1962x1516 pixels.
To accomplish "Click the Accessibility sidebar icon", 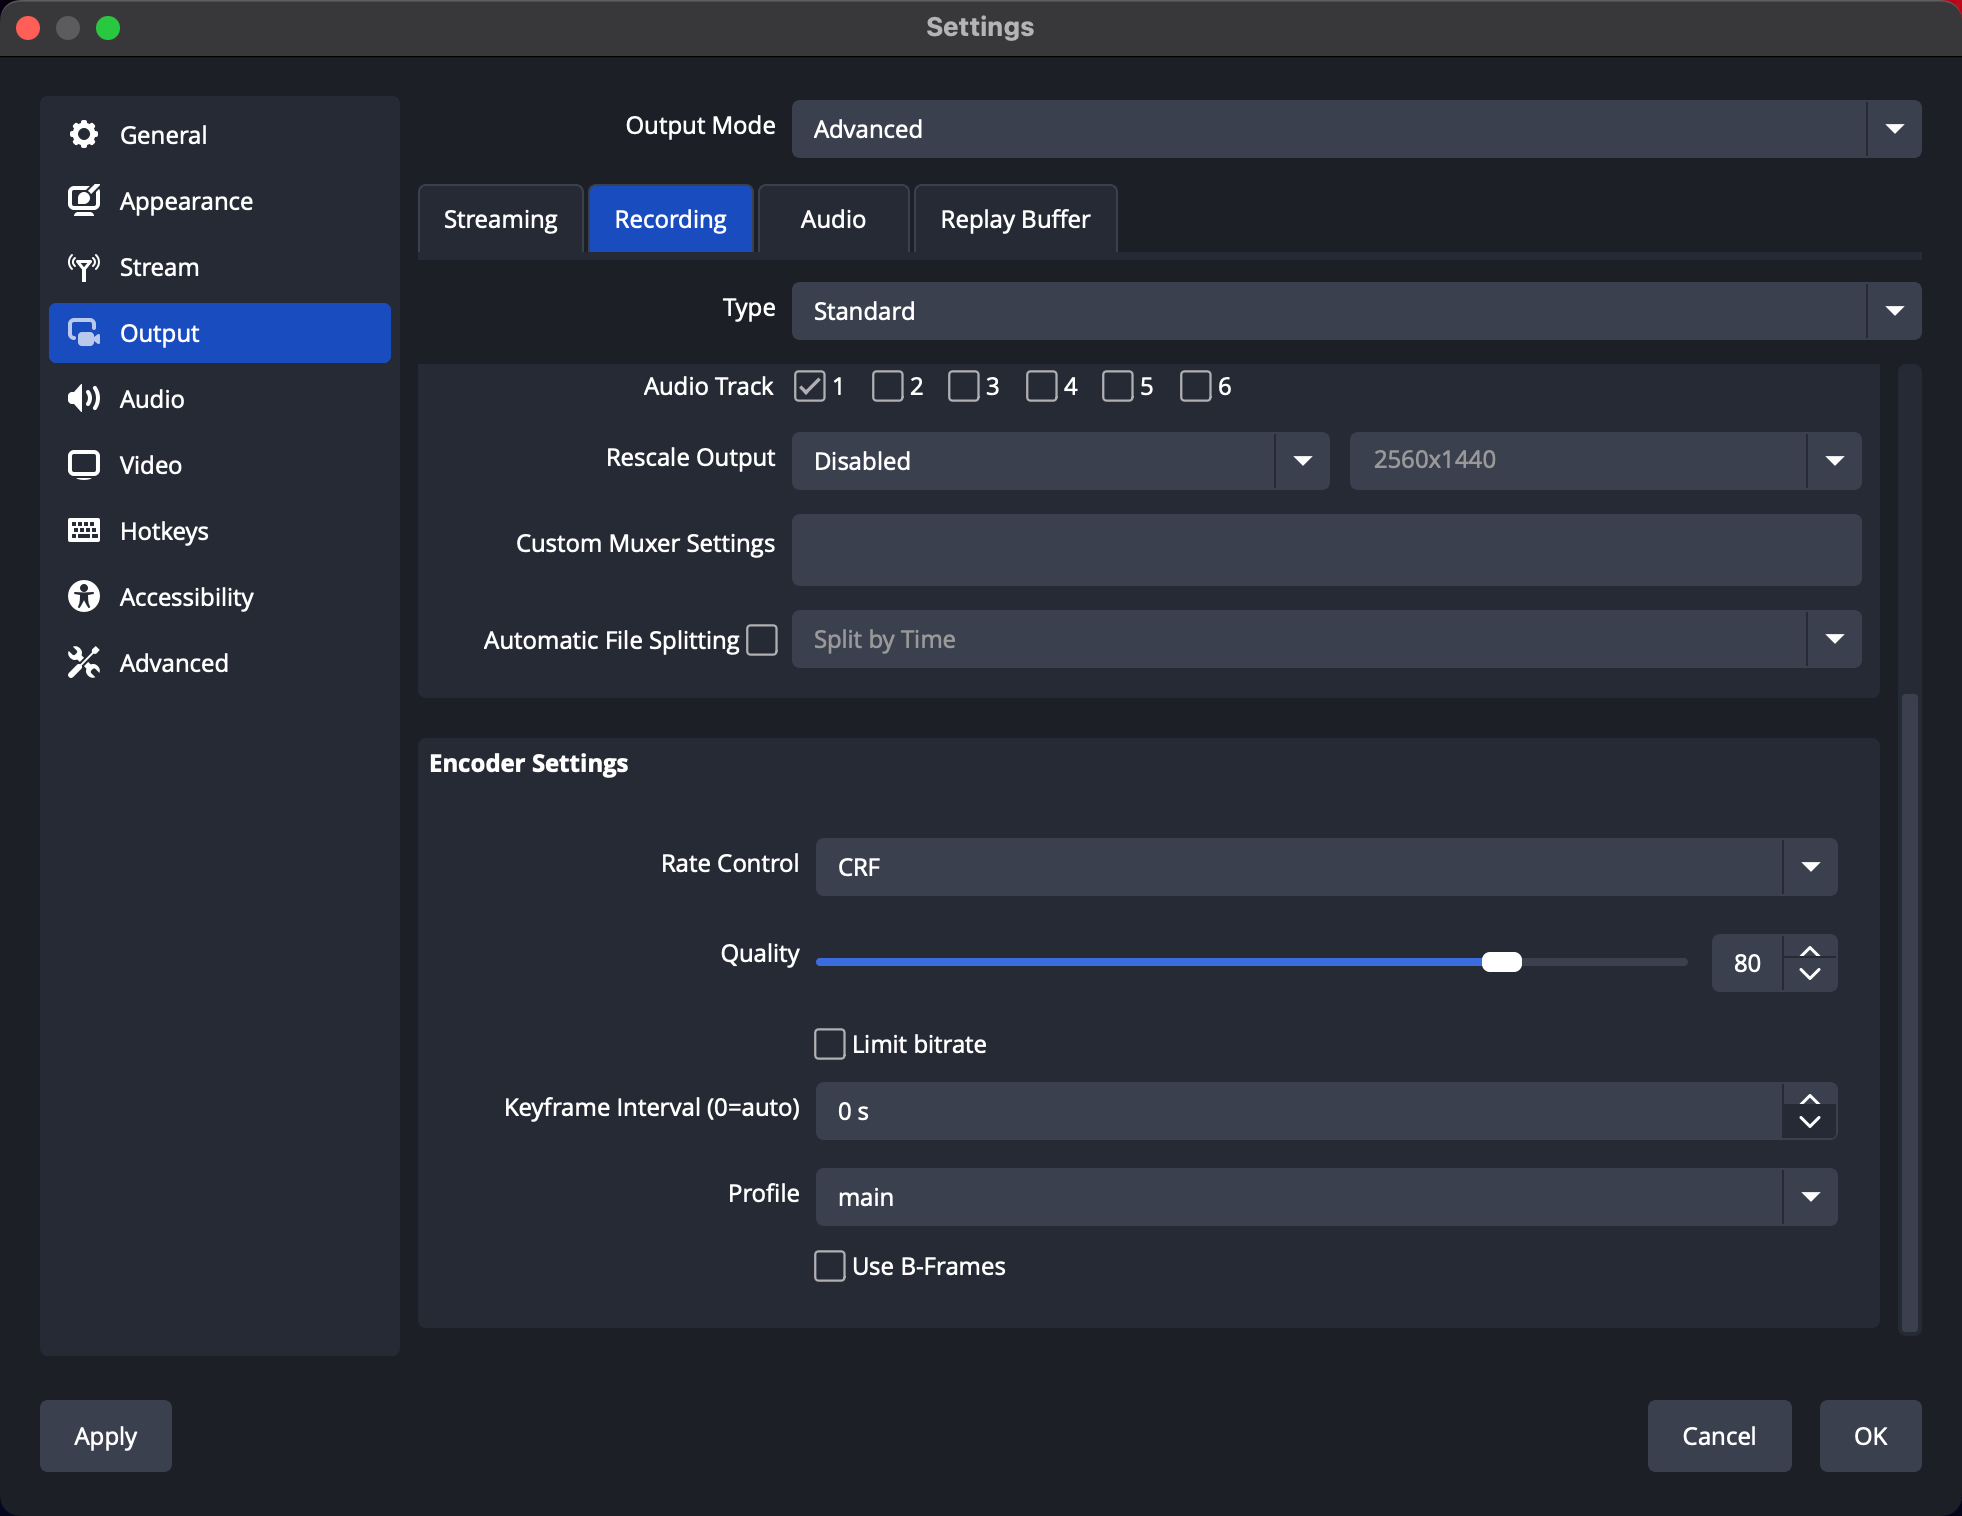I will [85, 596].
